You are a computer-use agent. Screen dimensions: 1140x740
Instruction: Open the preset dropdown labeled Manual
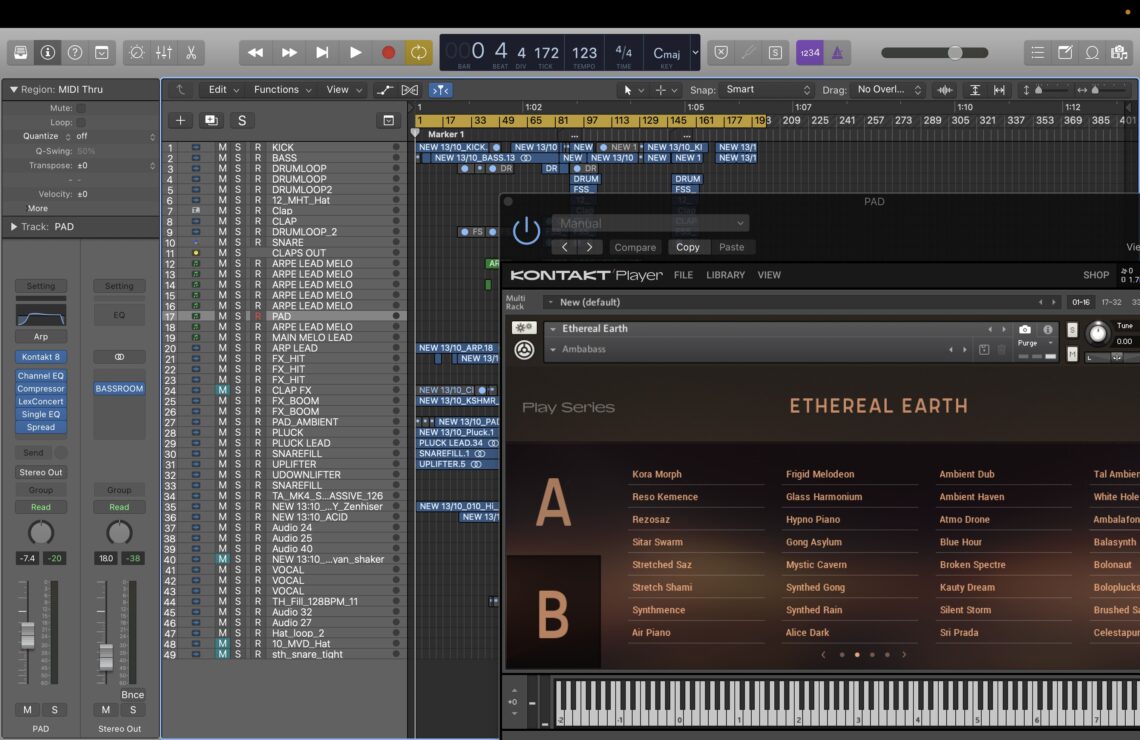tap(650, 222)
